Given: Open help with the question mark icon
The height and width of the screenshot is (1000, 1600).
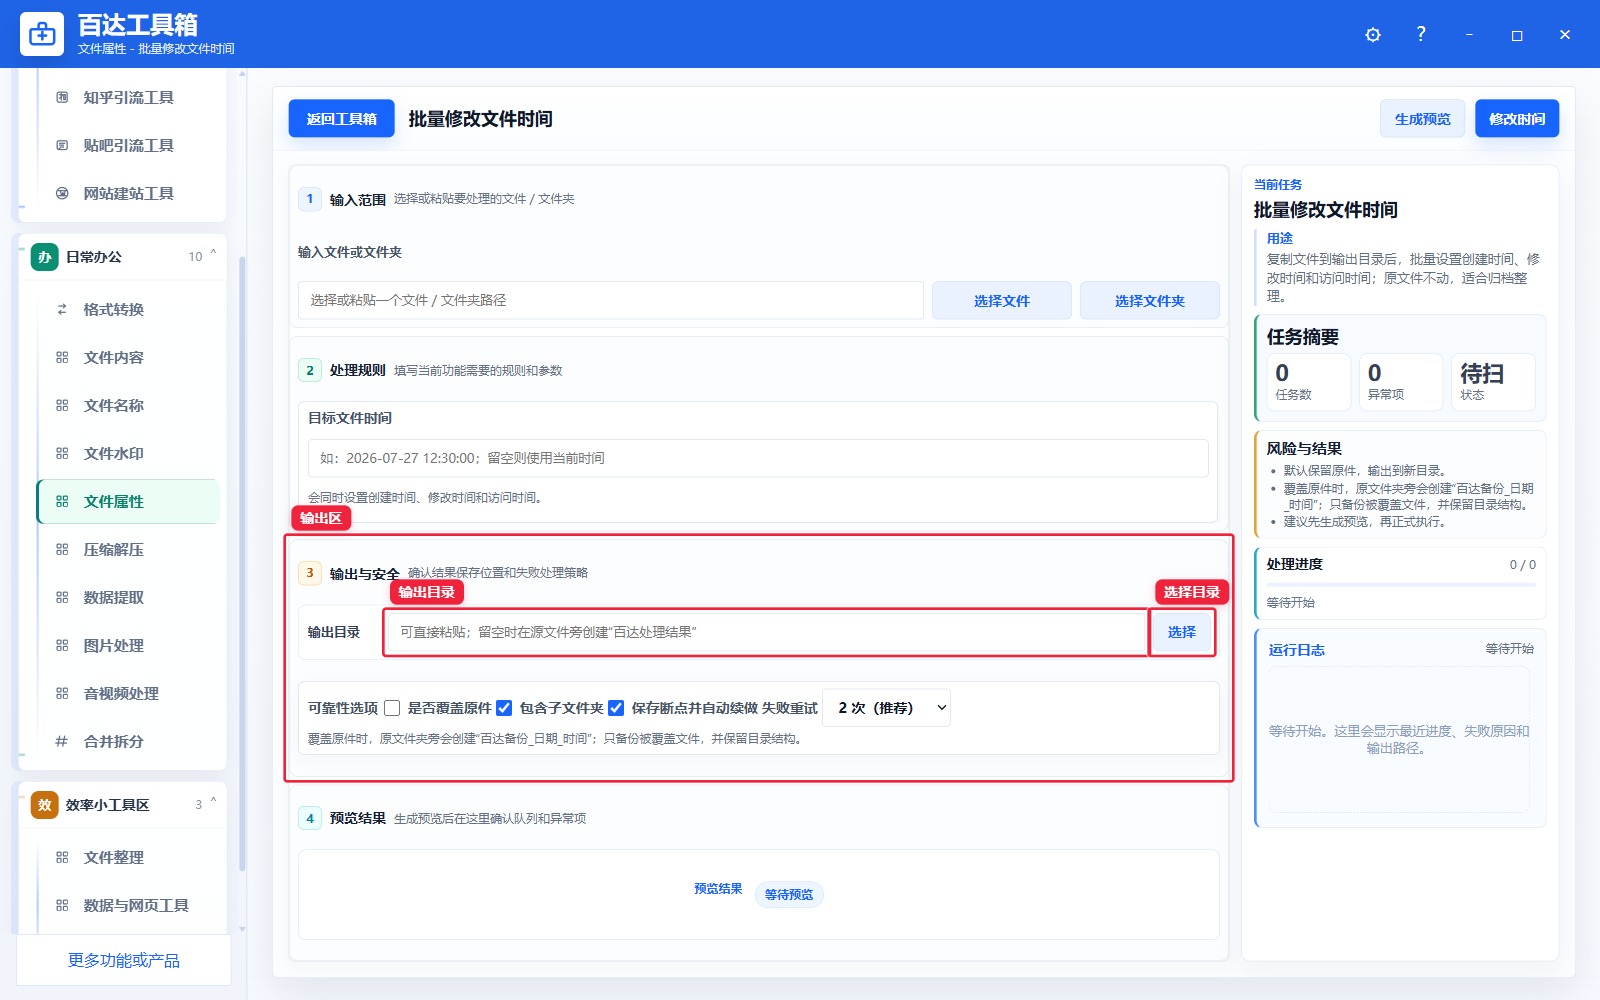Looking at the screenshot, I should pos(1421,34).
